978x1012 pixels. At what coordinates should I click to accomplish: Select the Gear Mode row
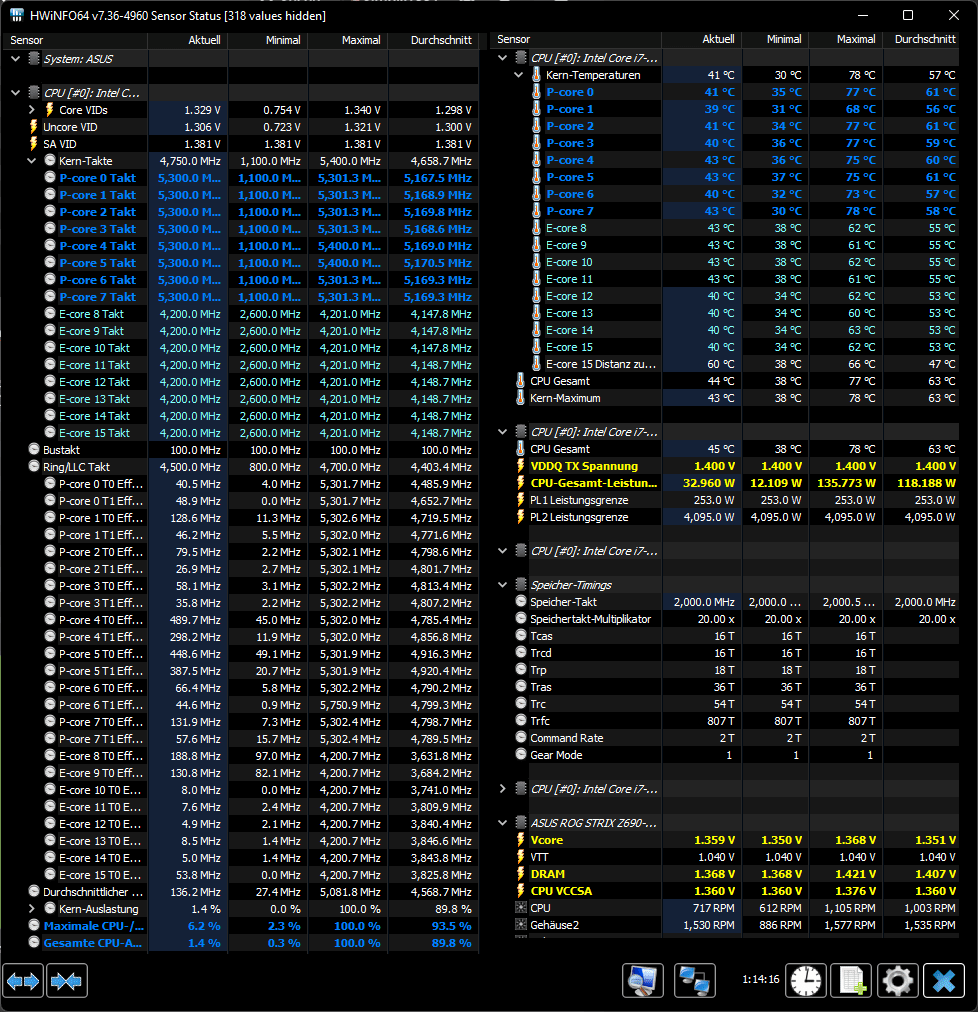coord(726,754)
